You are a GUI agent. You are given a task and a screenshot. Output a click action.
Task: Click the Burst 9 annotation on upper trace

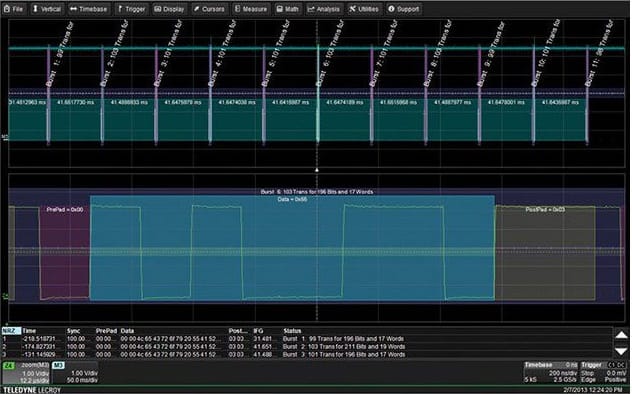[491, 54]
